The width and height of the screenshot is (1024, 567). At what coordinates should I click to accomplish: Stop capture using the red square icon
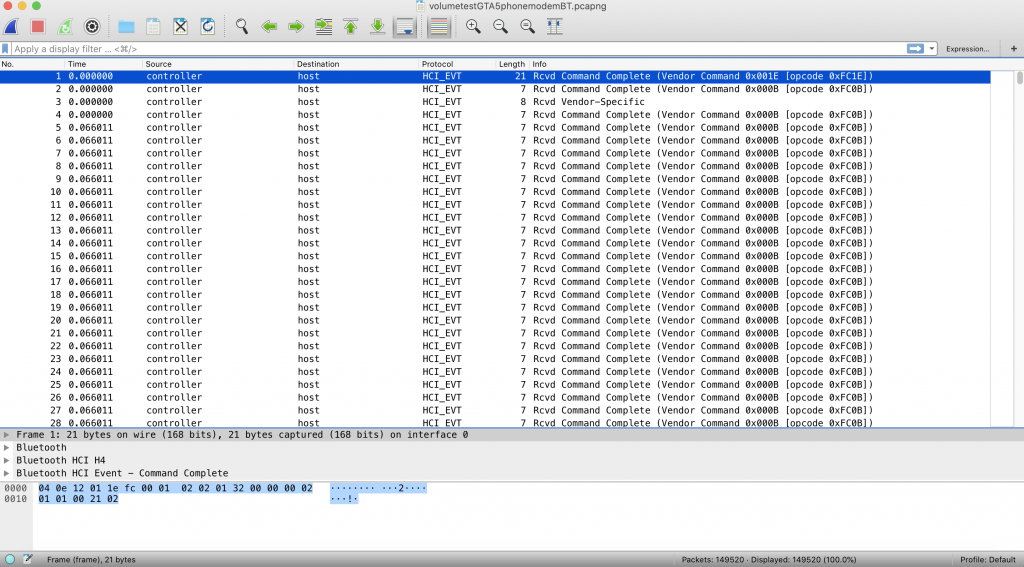37,26
